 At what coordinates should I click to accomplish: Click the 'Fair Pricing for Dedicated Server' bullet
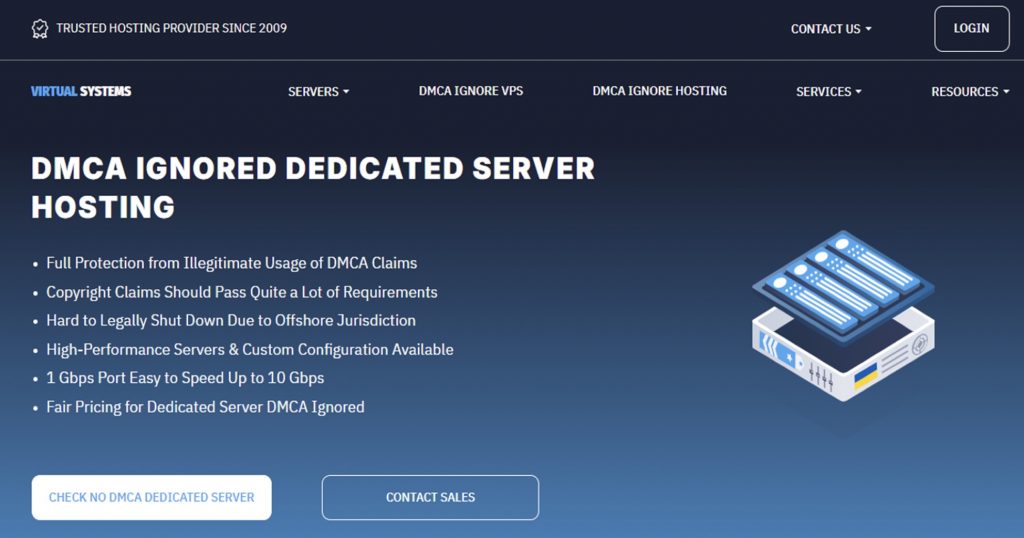point(205,407)
